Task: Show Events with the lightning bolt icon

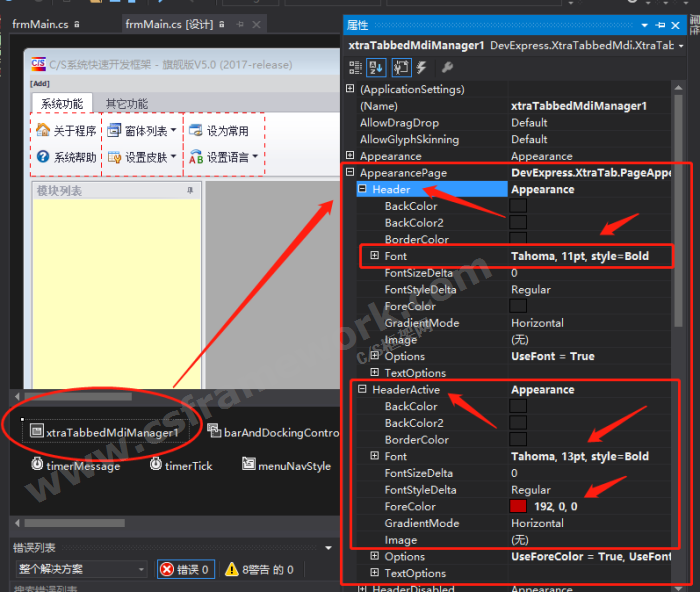Action: (x=421, y=67)
